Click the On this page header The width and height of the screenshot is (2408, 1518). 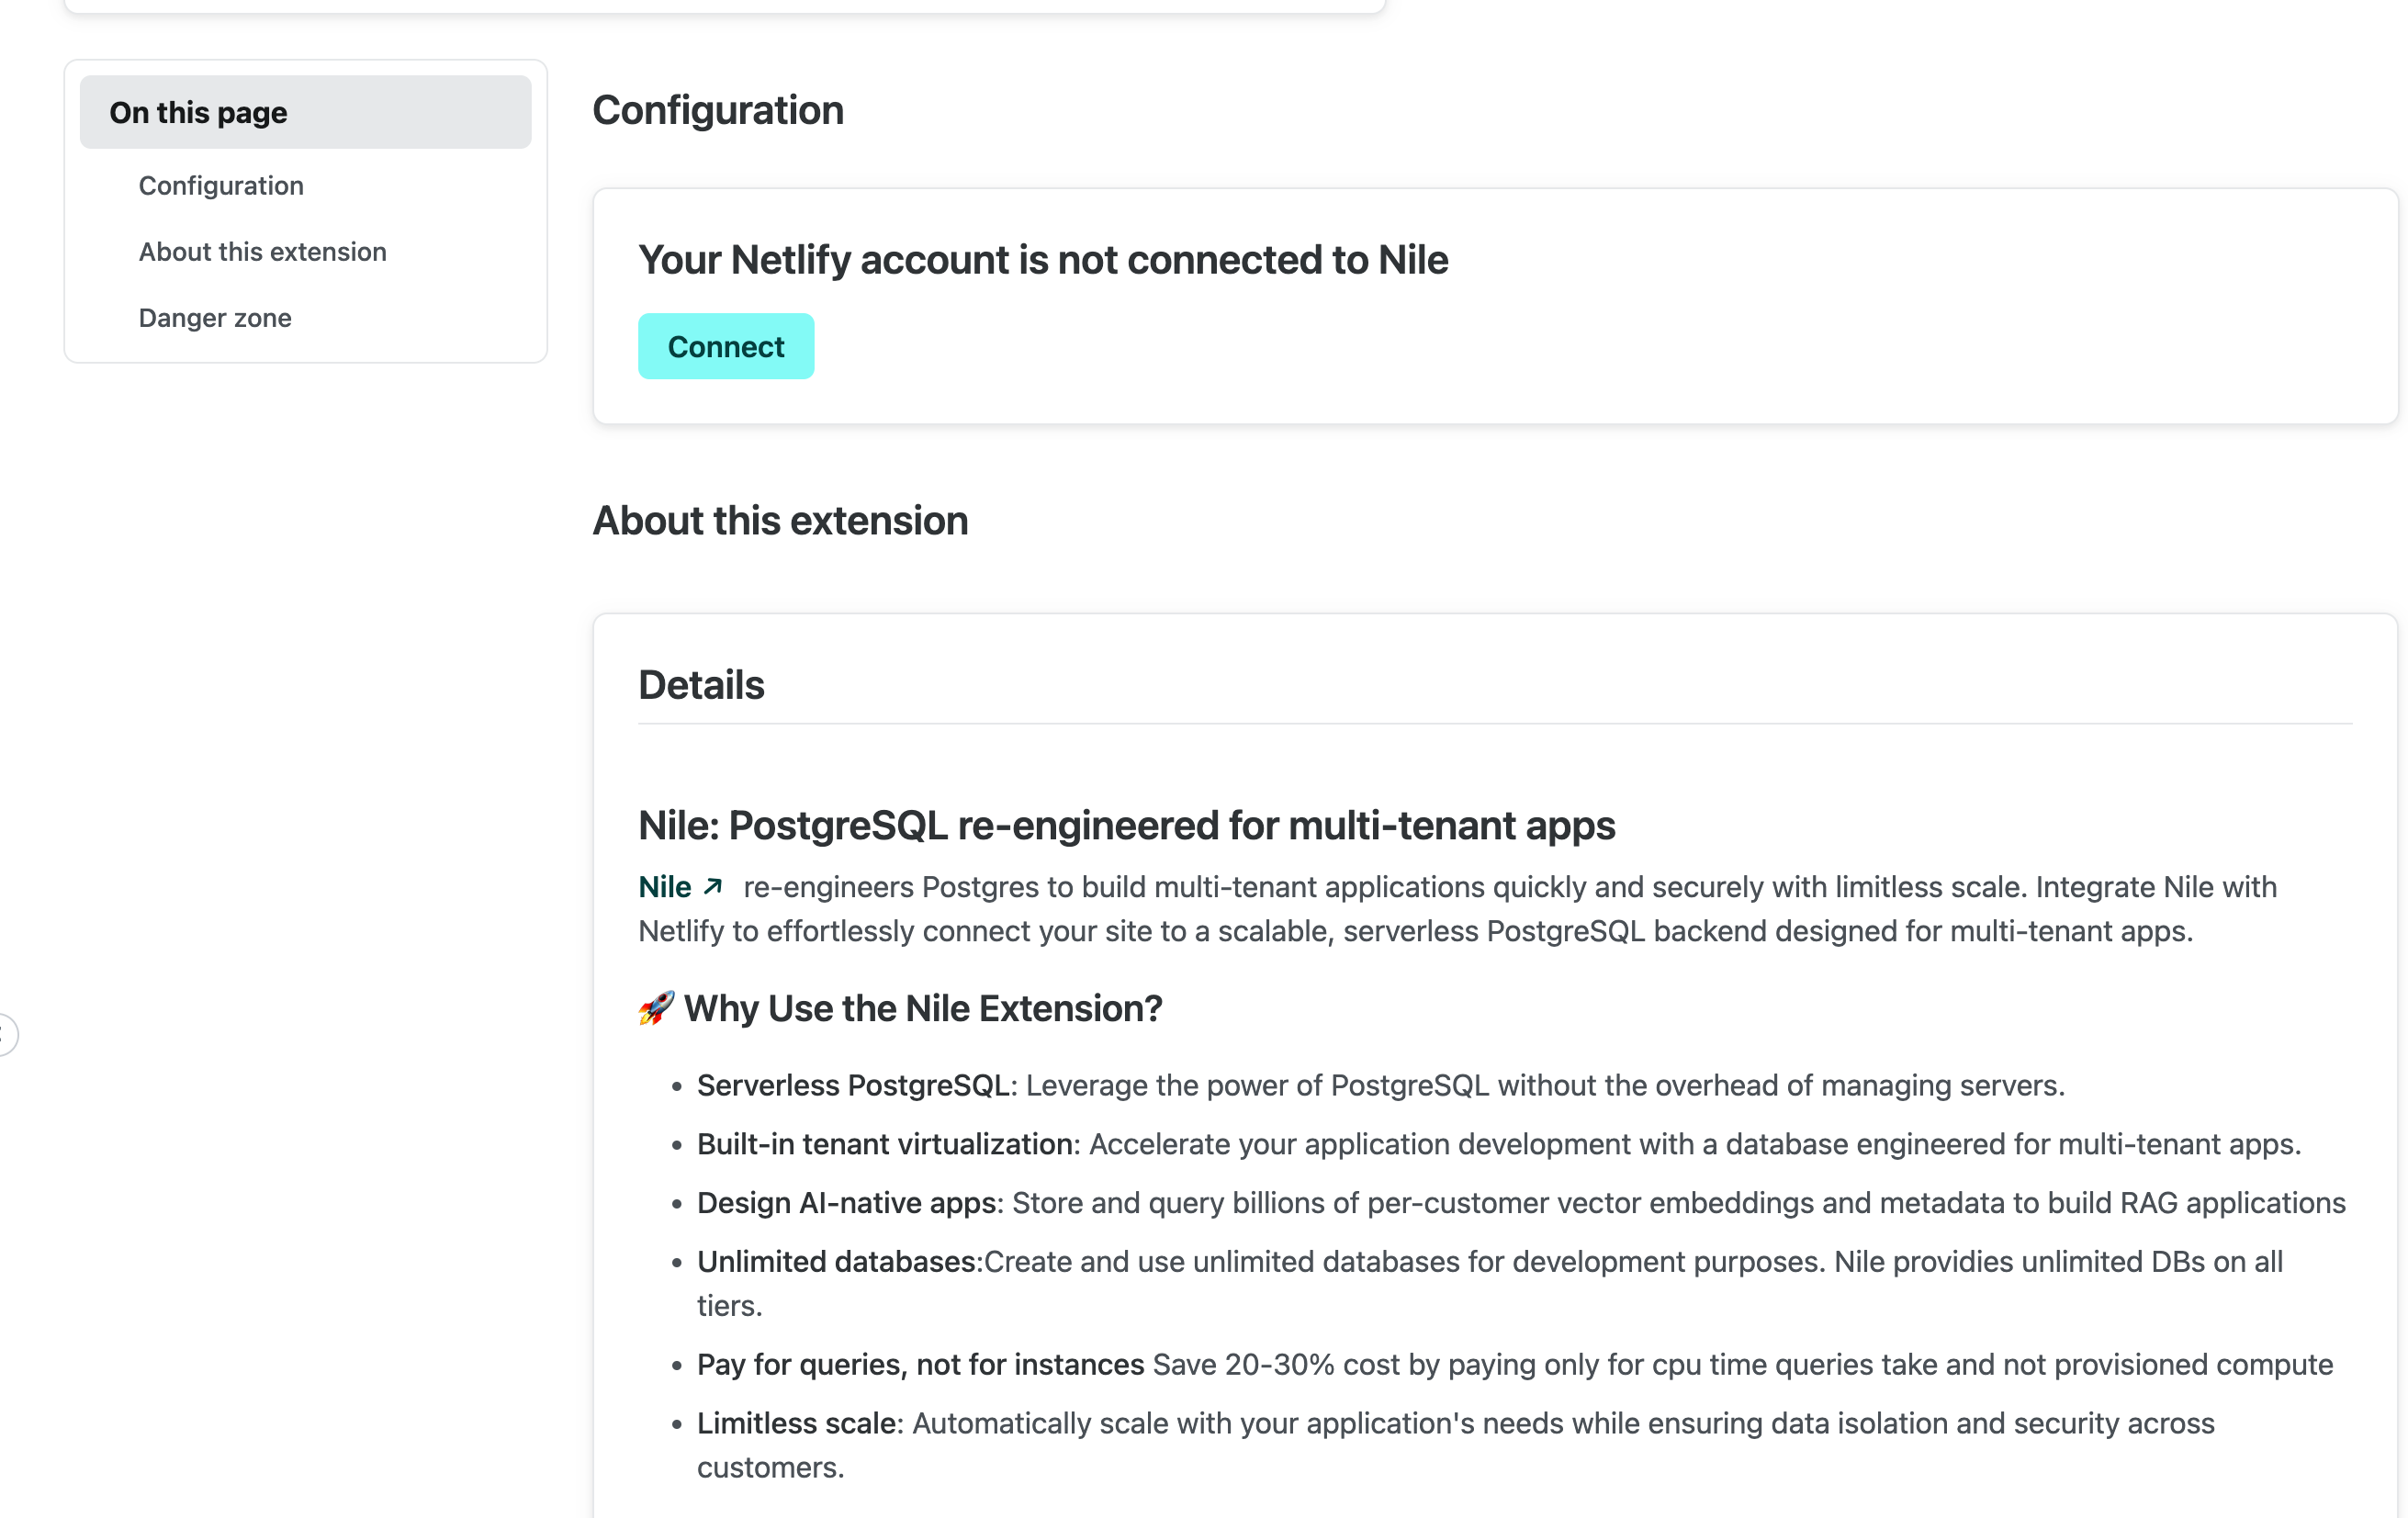pyautogui.click(x=198, y=113)
